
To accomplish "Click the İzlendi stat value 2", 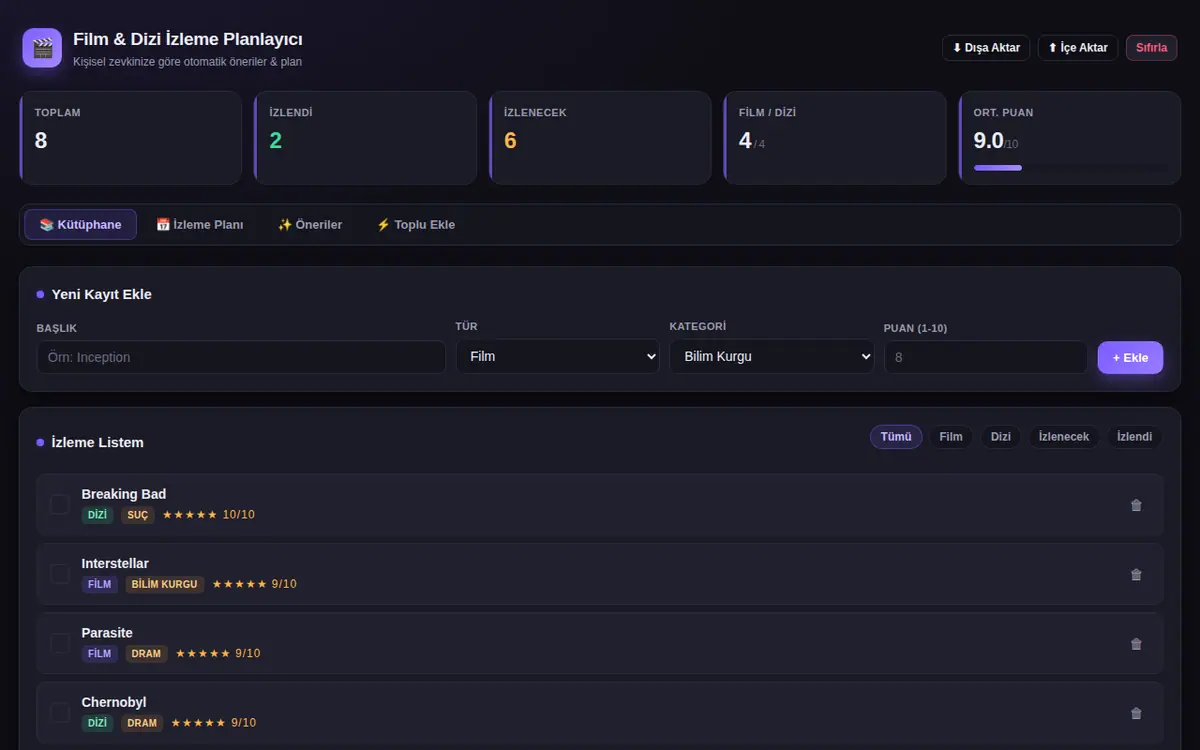I will point(276,141).
